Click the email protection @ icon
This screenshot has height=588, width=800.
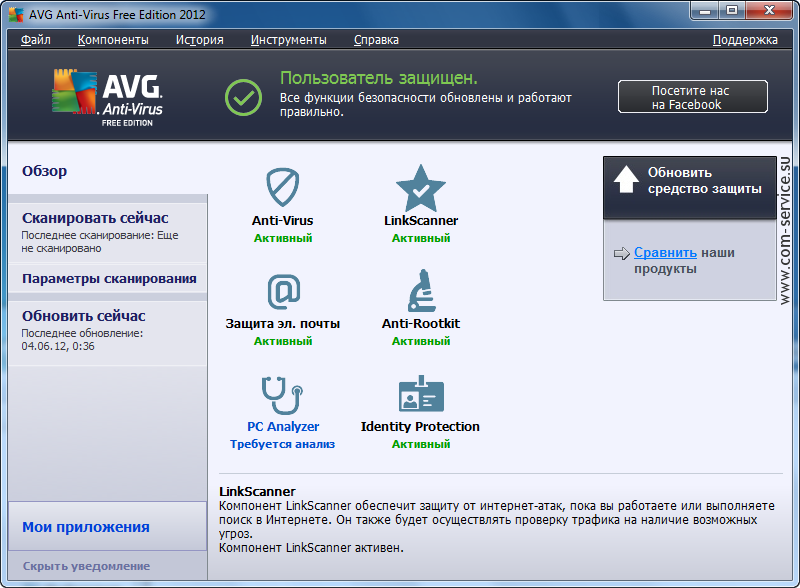[284, 291]
